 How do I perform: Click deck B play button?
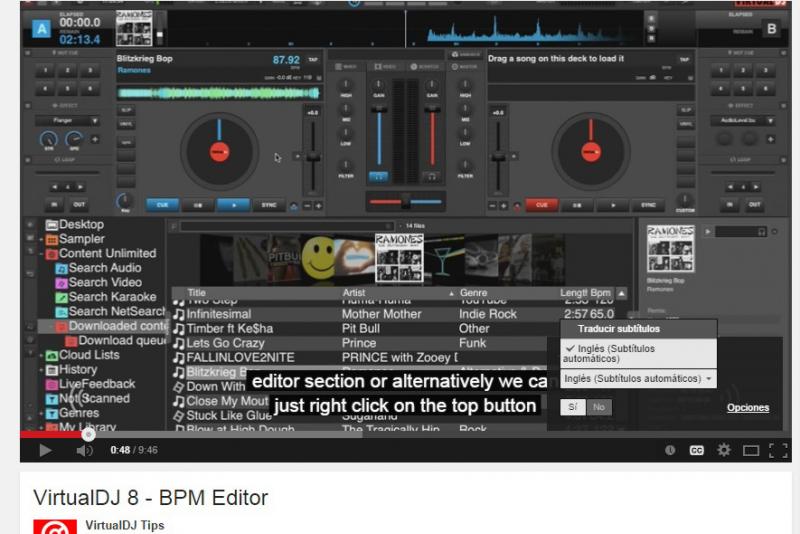[x=612, y=205]
